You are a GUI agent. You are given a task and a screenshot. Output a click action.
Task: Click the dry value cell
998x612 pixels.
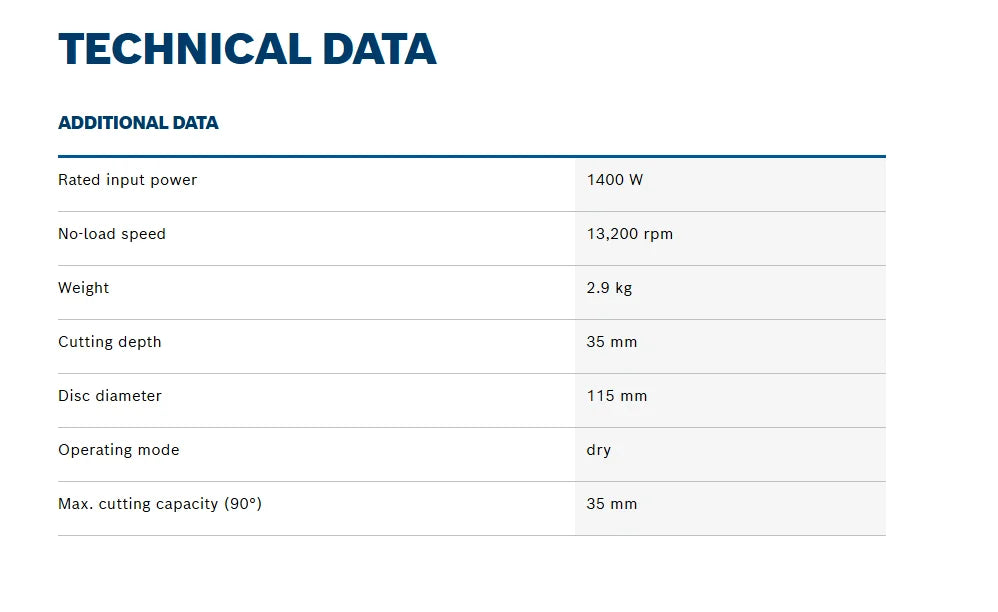tap(730, 454)
